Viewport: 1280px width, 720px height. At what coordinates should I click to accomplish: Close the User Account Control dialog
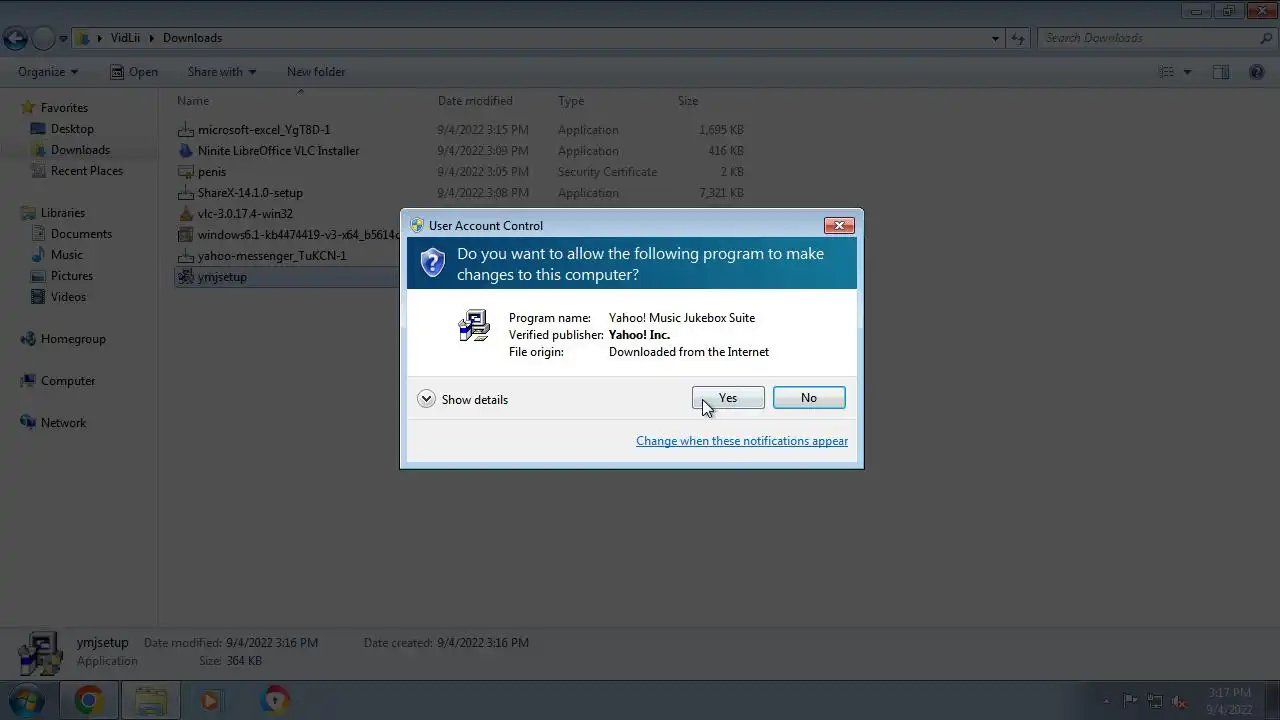point(839,226)
